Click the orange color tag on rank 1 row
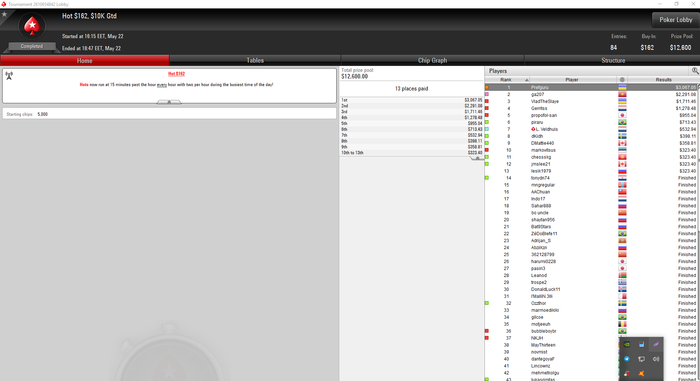Viewport: 700px width, 381px height. 487,88
